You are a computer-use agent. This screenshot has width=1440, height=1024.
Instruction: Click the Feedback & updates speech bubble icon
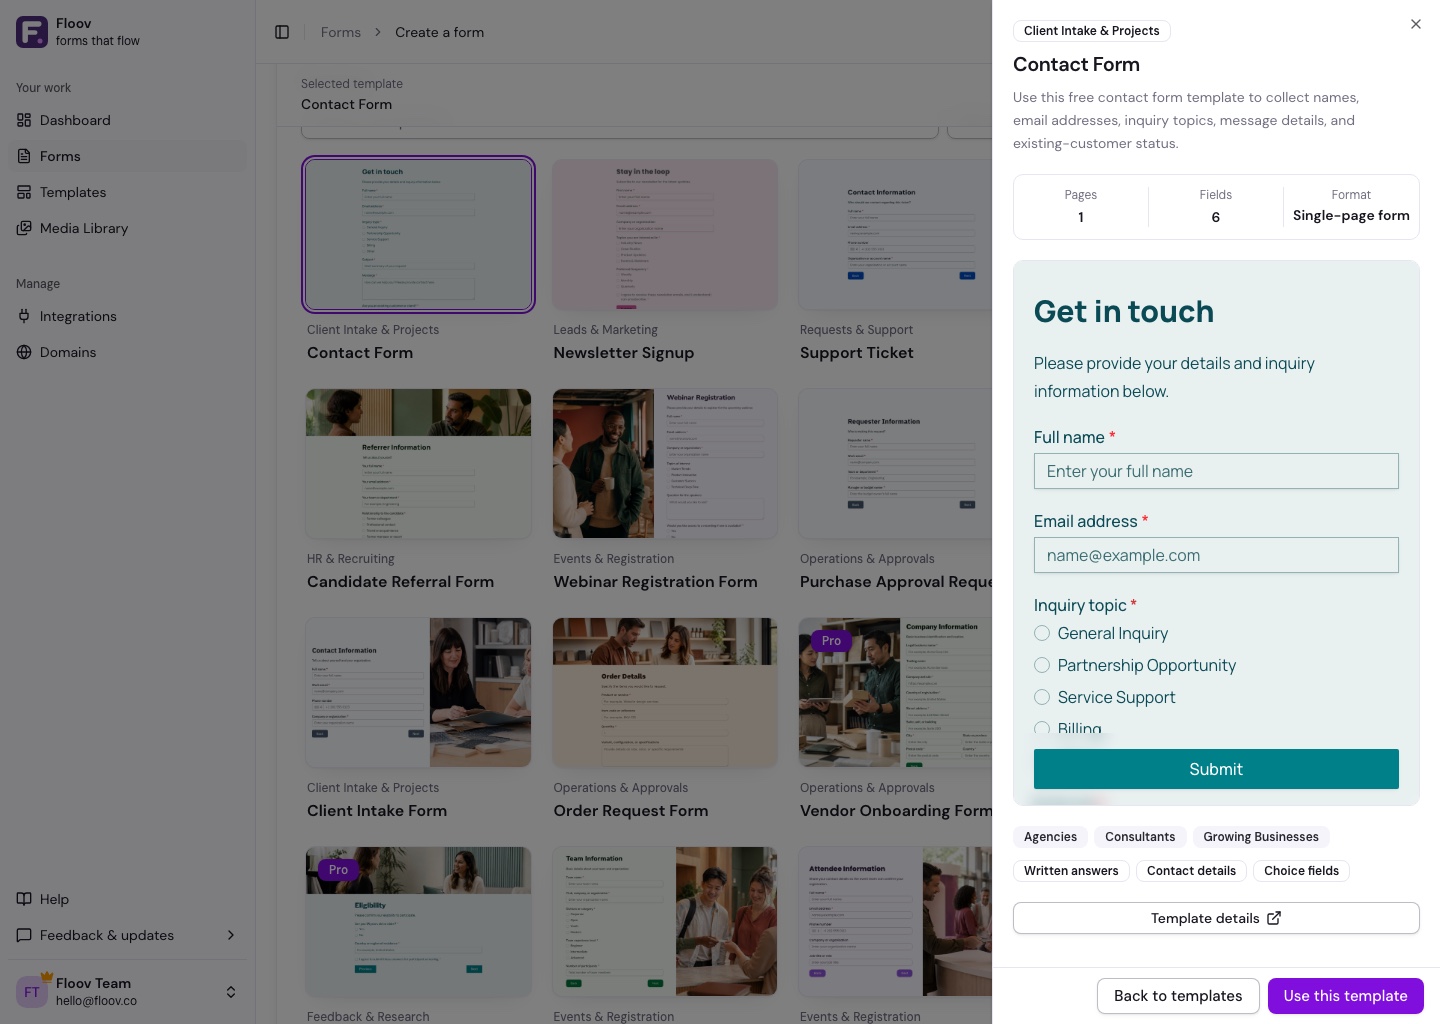coord(24,935)
